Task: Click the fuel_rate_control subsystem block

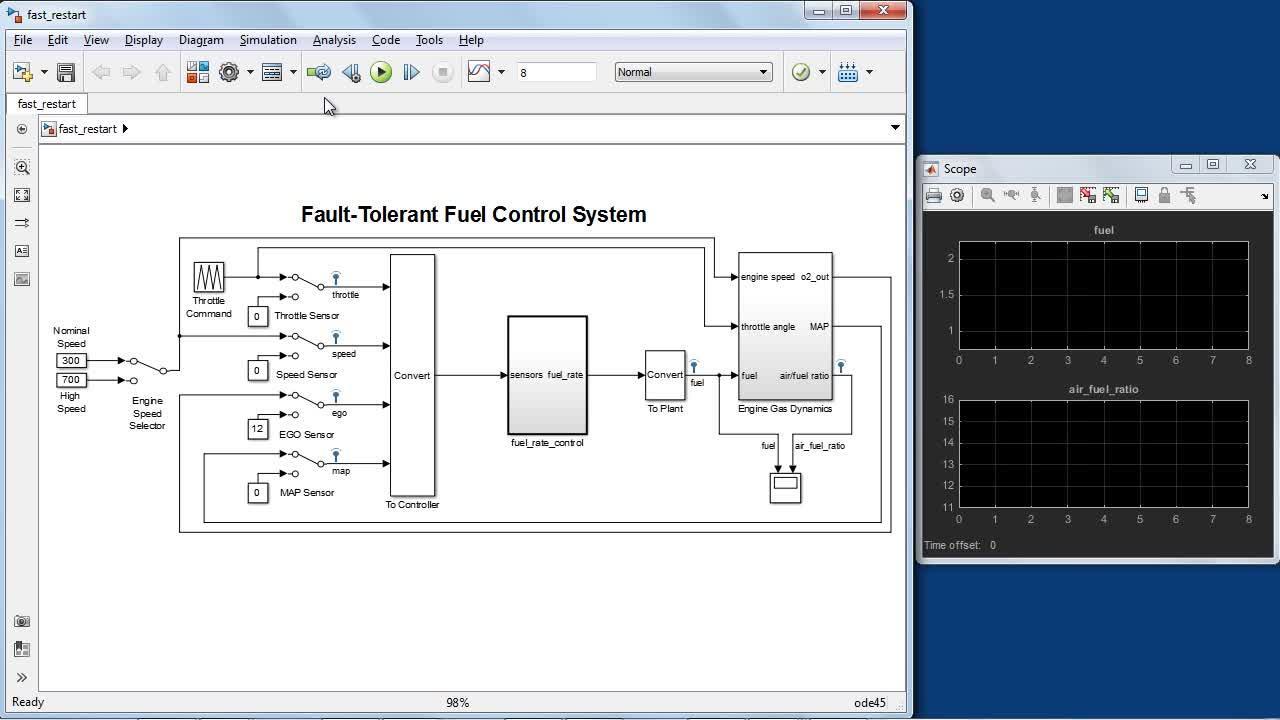Action: [x=547, y=375]
